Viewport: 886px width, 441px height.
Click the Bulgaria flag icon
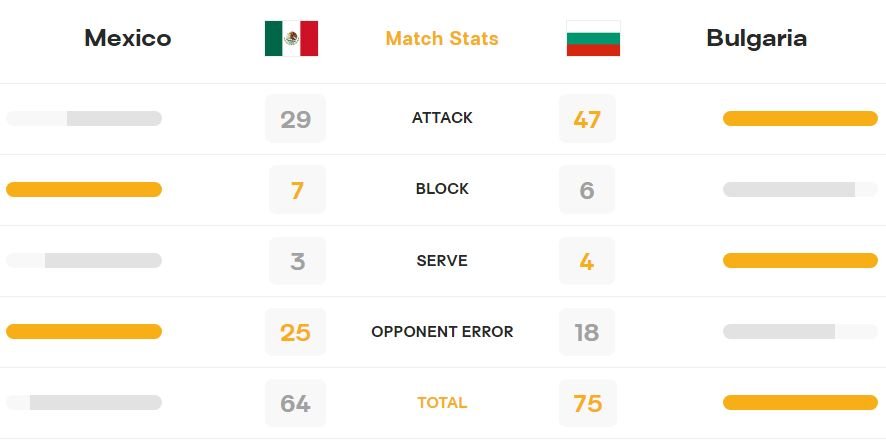pos(593,38)
